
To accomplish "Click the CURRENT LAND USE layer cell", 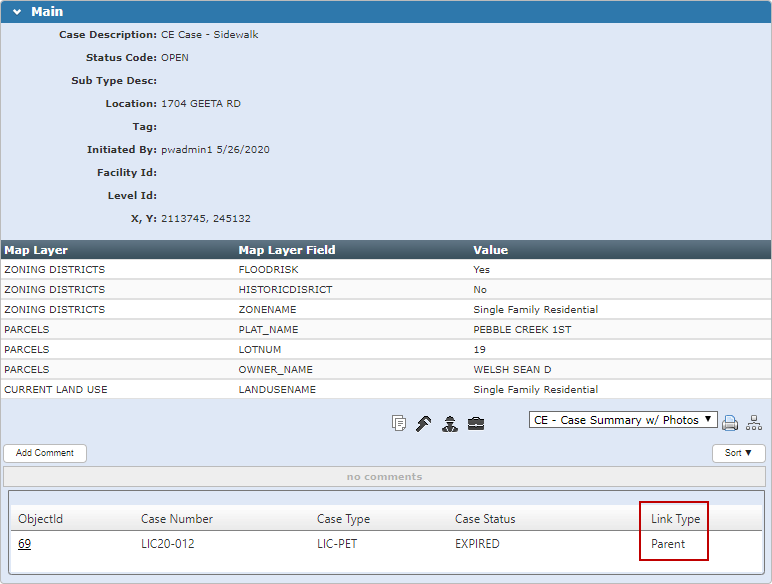I will click(x=56, y=389).
